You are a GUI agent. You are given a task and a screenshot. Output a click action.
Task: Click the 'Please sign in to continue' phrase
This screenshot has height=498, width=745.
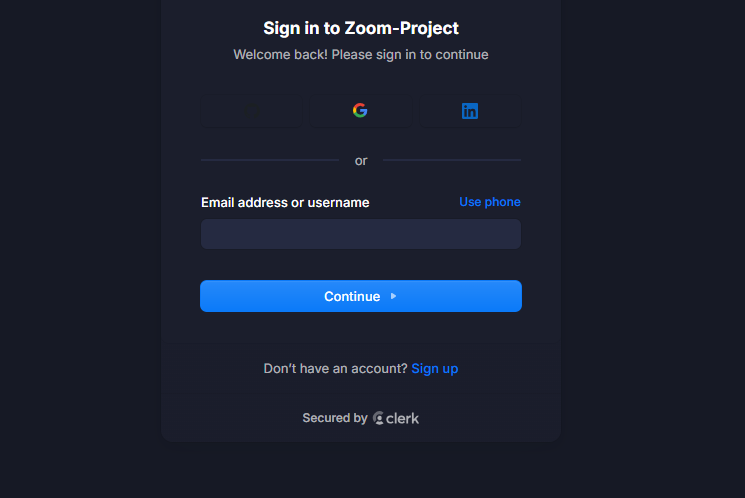pos(410,54)
